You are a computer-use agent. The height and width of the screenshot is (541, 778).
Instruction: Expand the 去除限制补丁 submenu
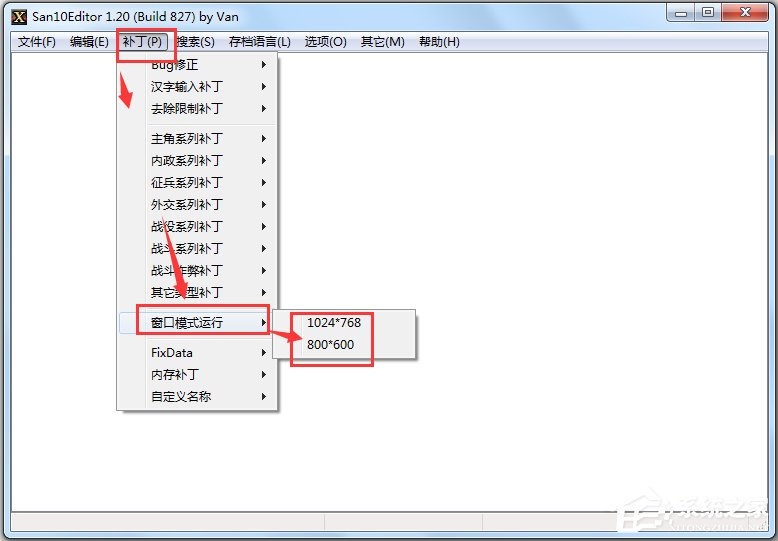pyautogui.click(x=197, y=108)
